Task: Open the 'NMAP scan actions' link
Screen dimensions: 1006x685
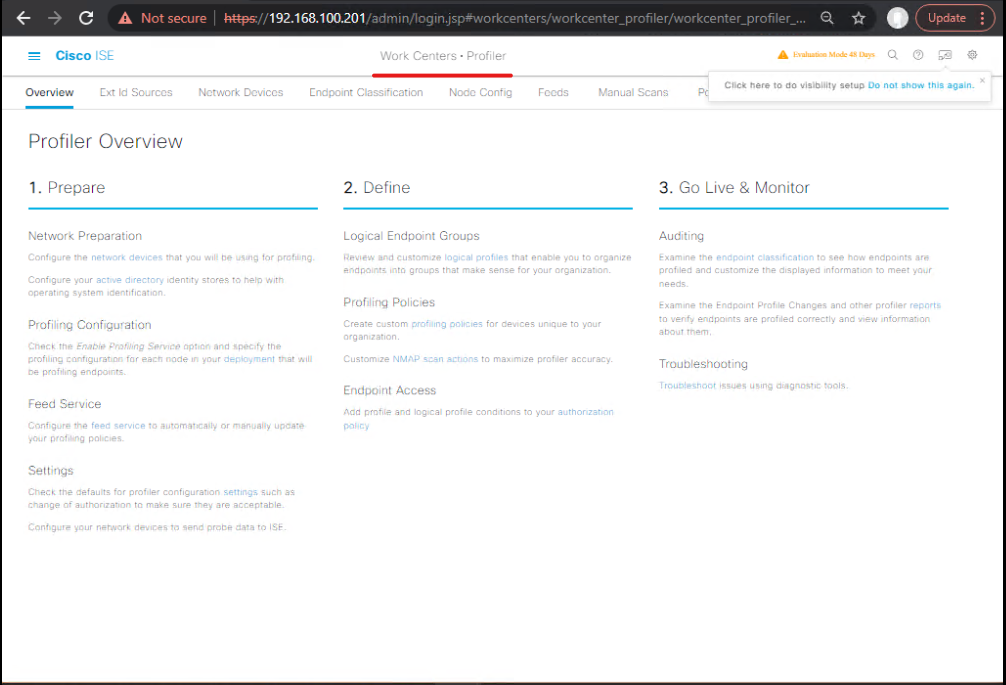Action: [x=435, y=359]
